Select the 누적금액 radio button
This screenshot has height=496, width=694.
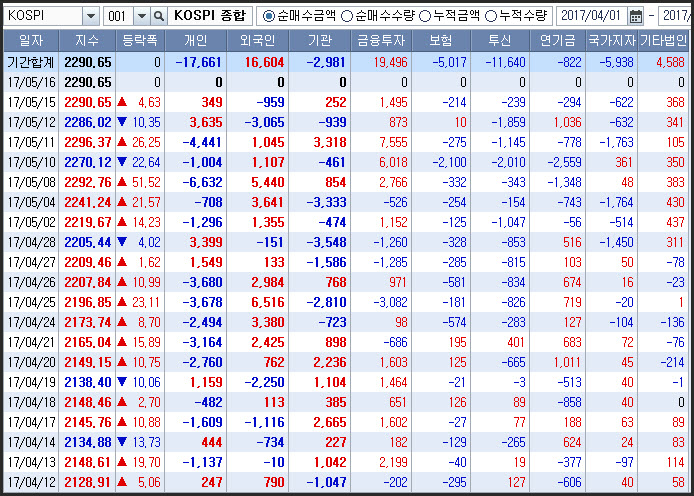(x=424, y=16)
